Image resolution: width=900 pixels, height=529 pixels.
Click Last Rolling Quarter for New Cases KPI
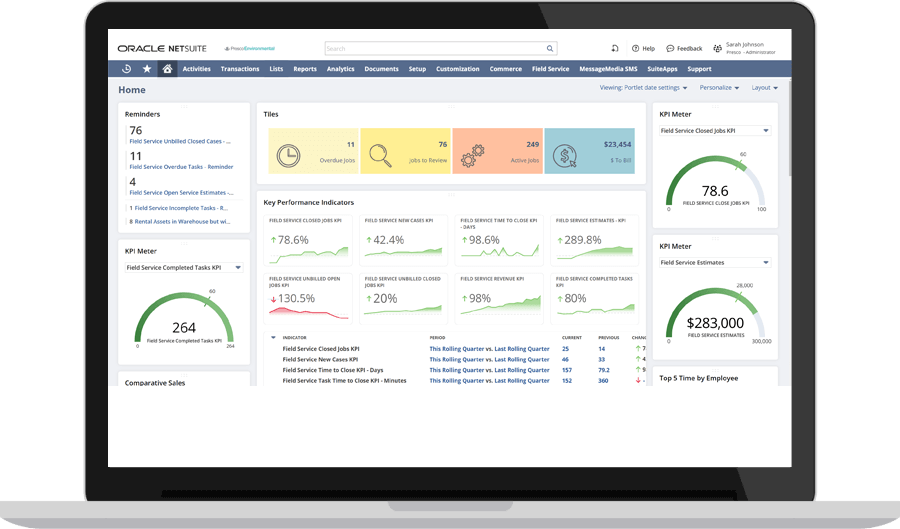point(522,360)
